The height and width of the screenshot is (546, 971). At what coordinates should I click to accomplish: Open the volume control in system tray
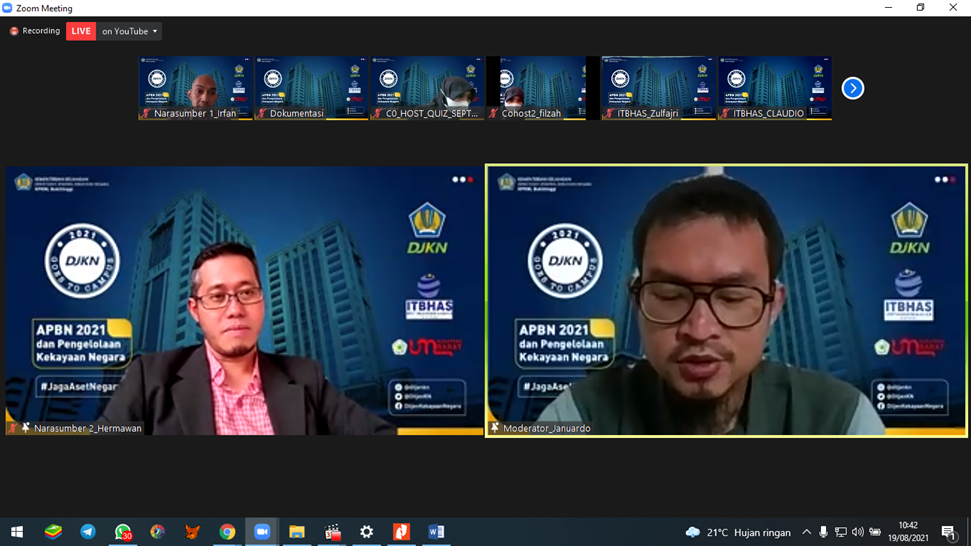(857, 533)
